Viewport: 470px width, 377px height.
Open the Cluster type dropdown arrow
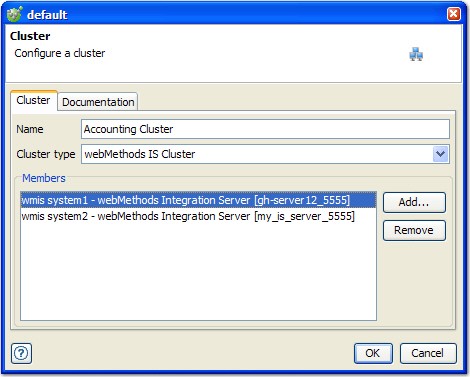[440, 154]
